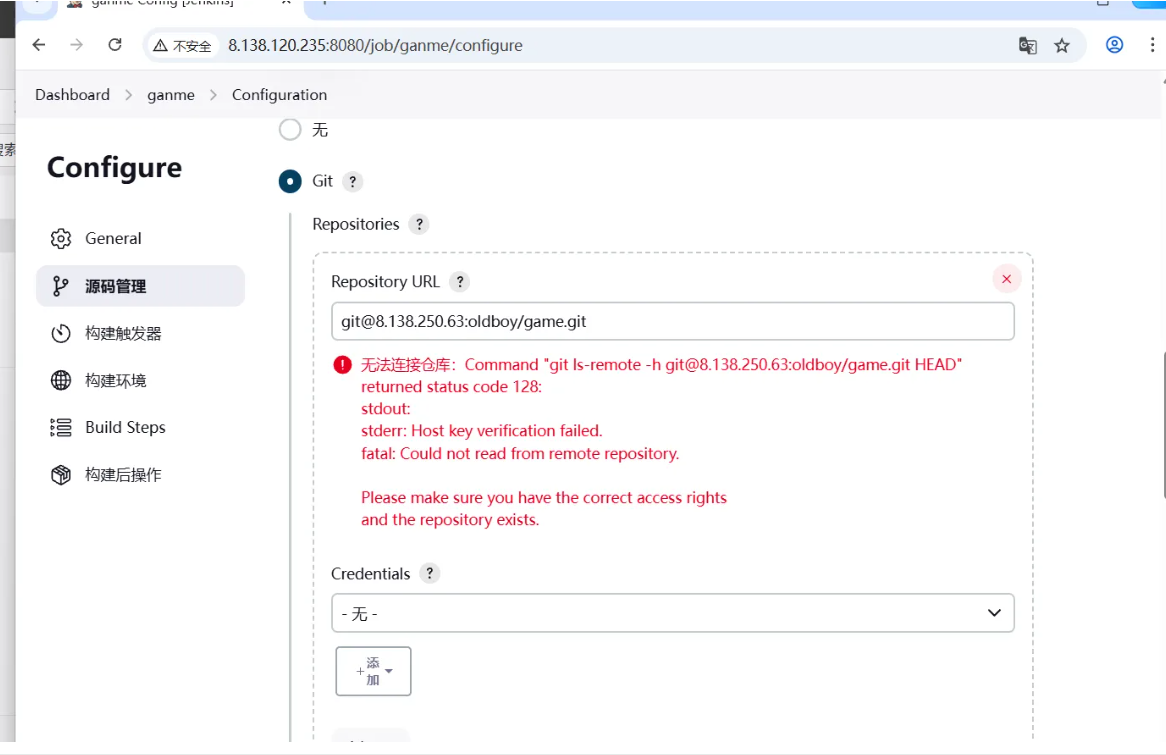
Task: Click the 'returned status code 128' text
Action: click(451, 387)
